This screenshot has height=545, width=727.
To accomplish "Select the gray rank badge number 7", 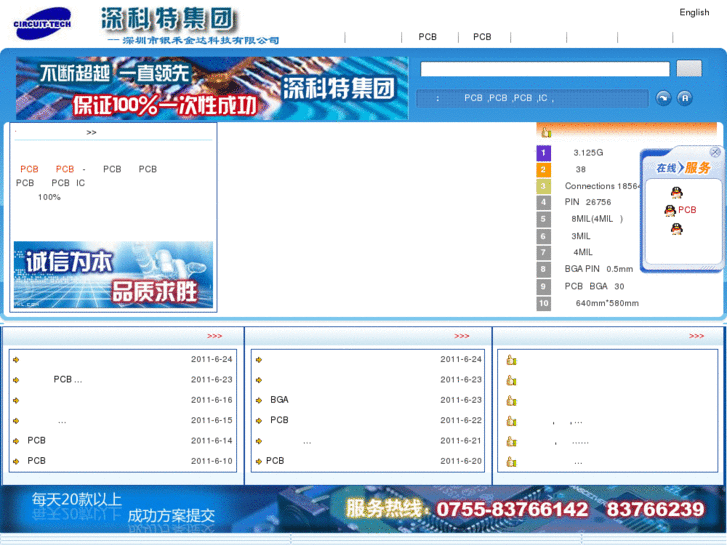I will pyautogui.click(x=543, y=252).
